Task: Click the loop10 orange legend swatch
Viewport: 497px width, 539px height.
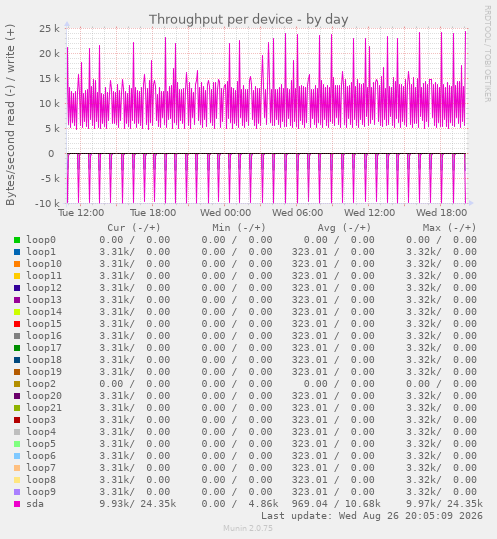Action: [17, 264]
